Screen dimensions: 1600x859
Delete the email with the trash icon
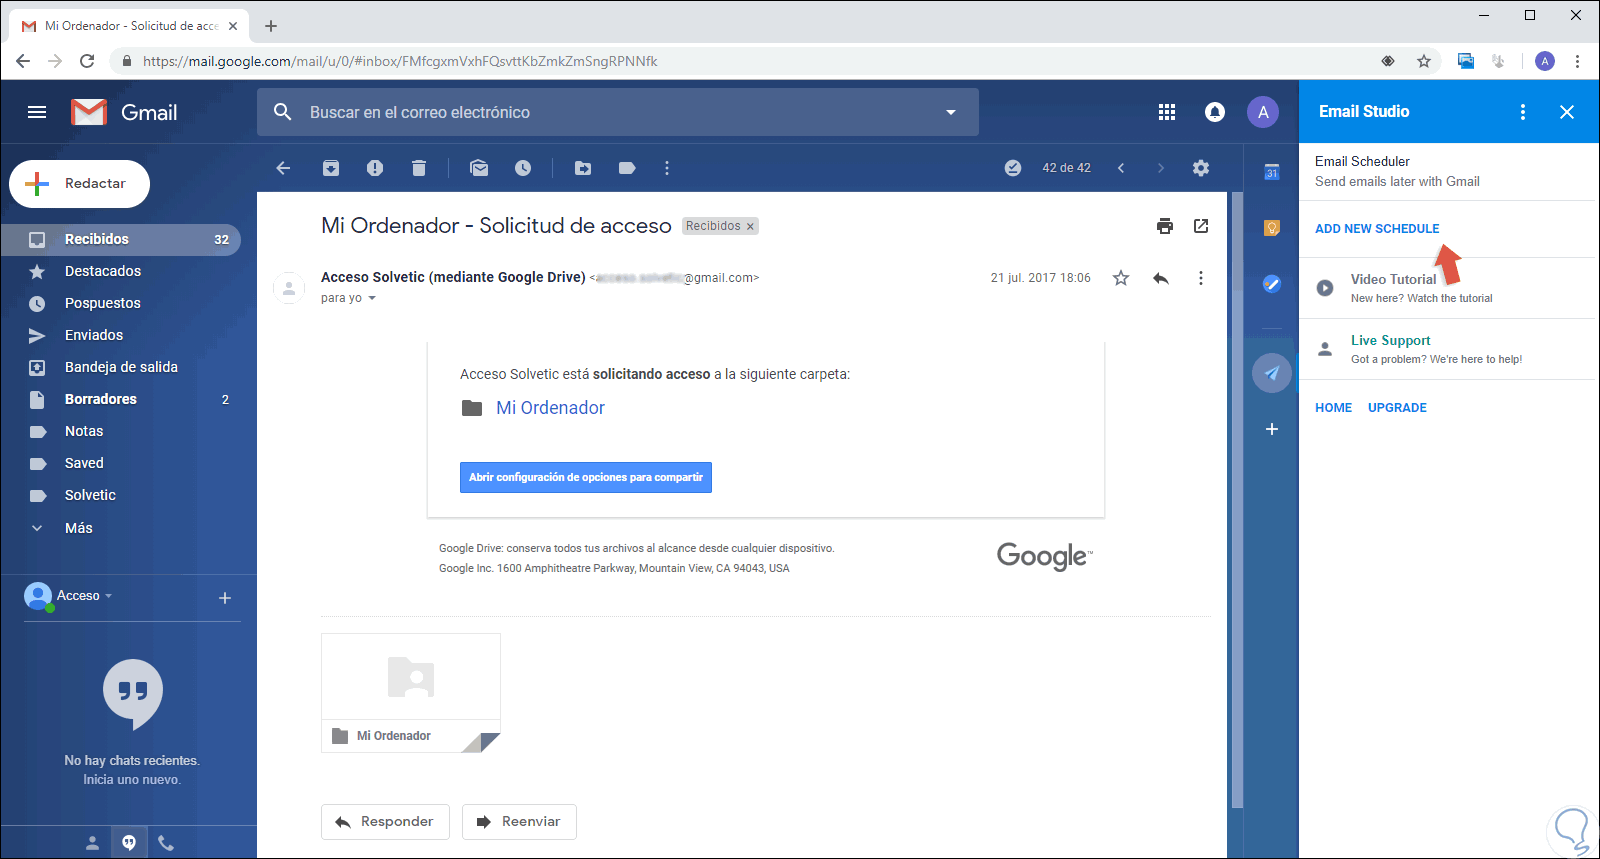[x=419, y=168]
